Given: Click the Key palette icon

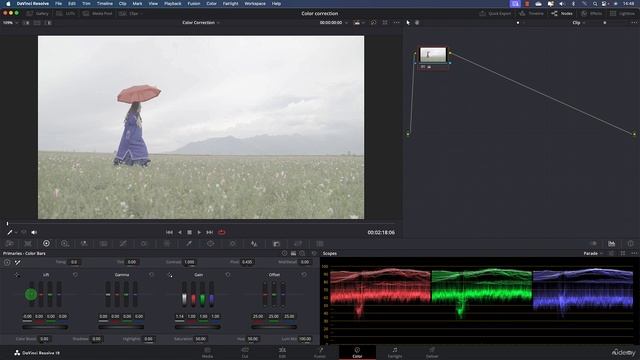Looking at the screenshot, I should tap(276, 244).
